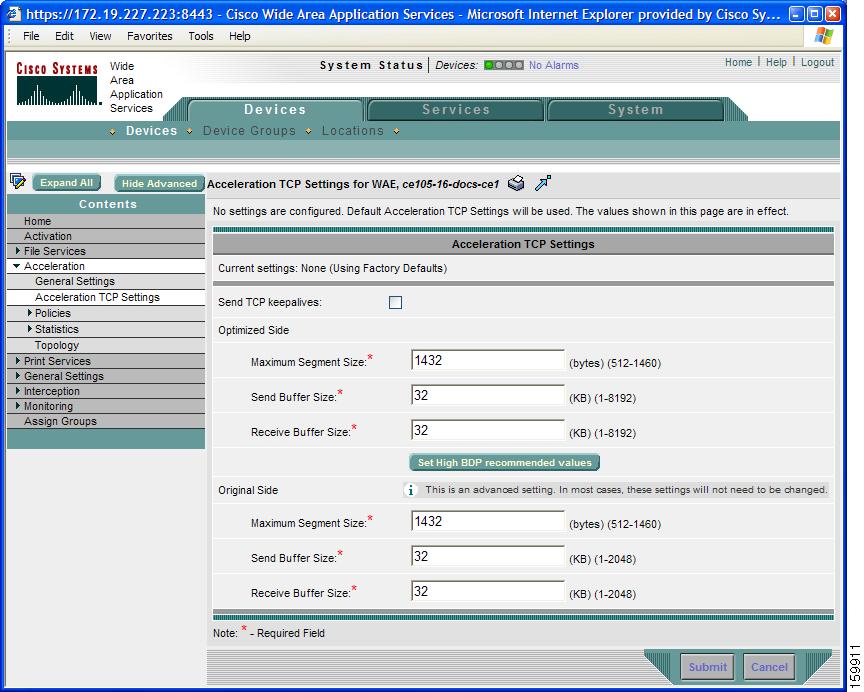Click the Hide Advanced button

click(159, 183)
